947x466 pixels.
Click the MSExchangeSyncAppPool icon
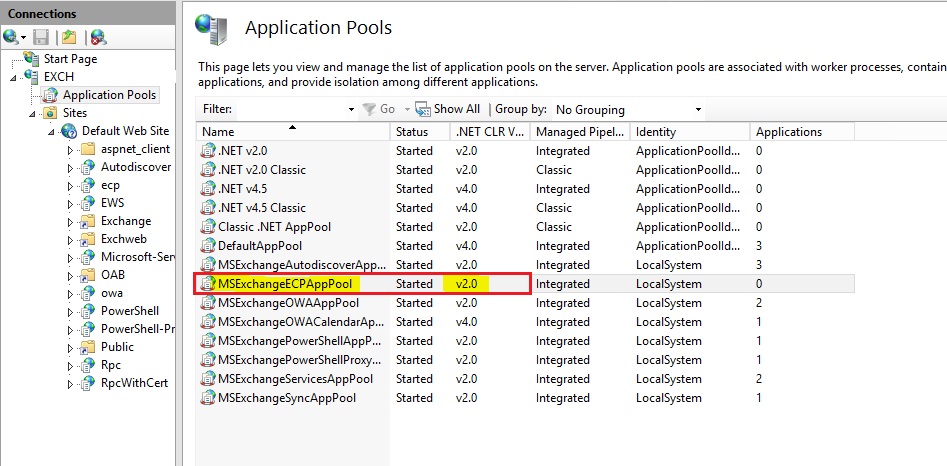[x=208, y=398]
